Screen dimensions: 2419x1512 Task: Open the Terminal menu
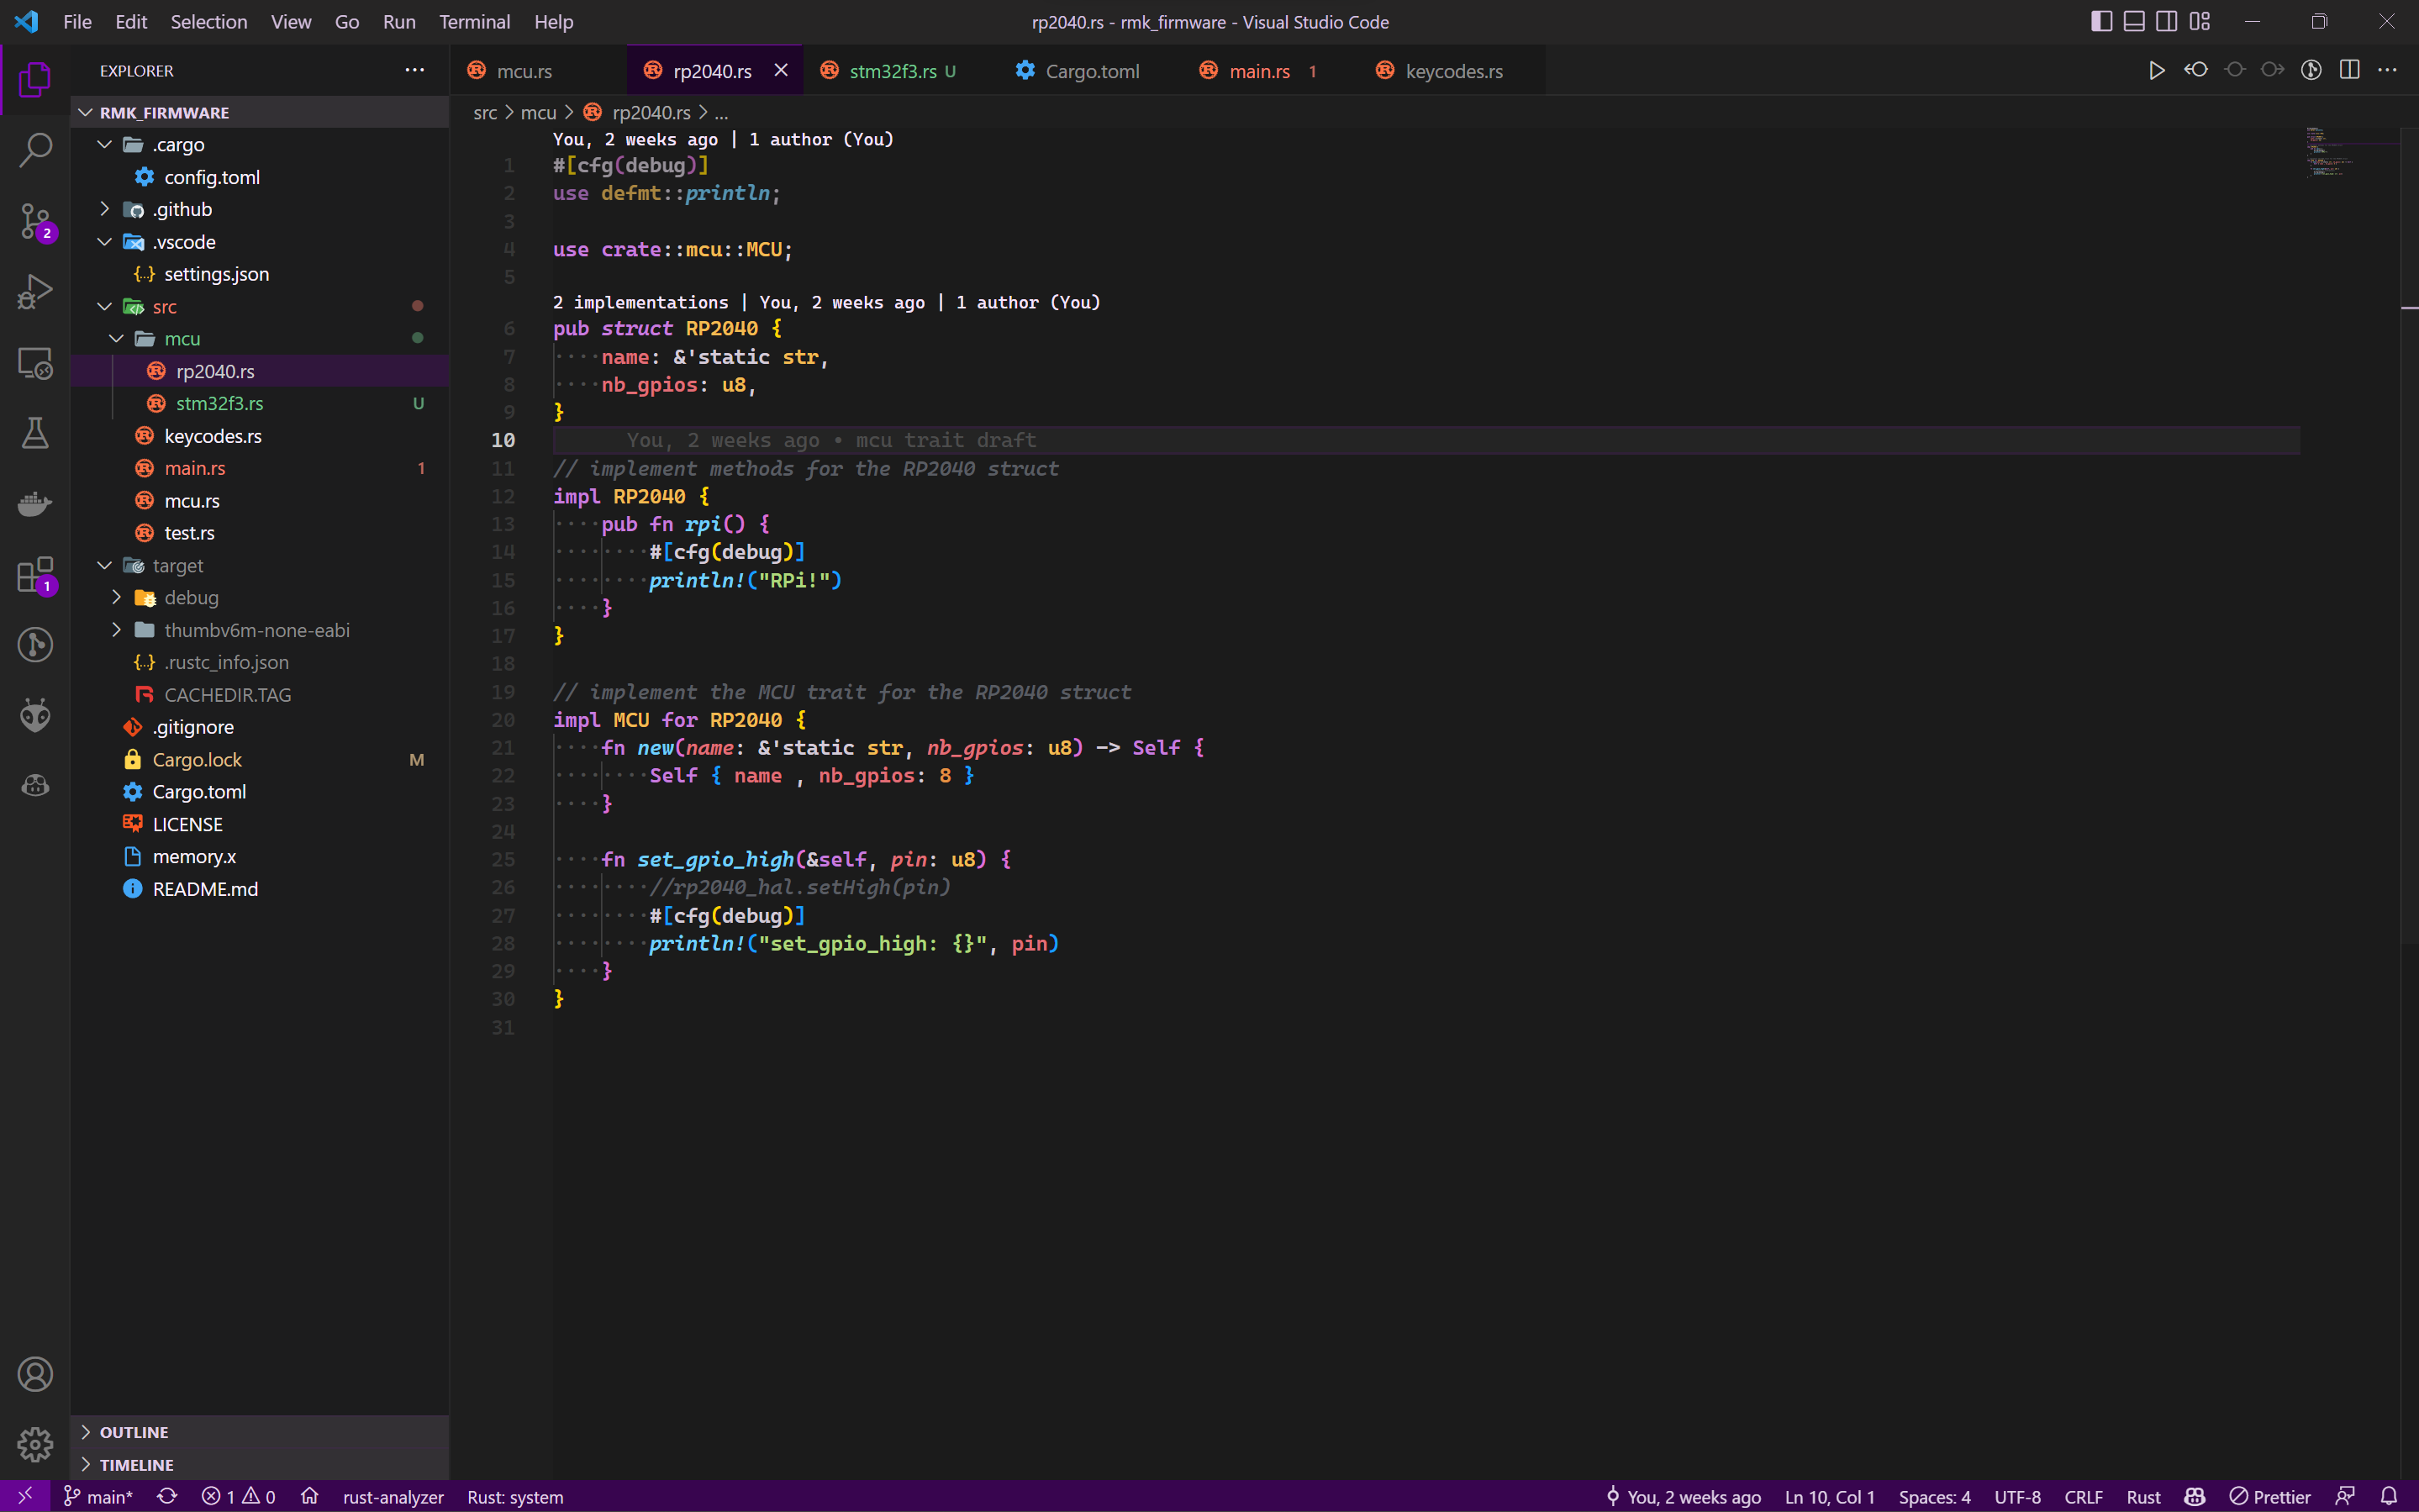pyautogui.click(x=474, y=21)
